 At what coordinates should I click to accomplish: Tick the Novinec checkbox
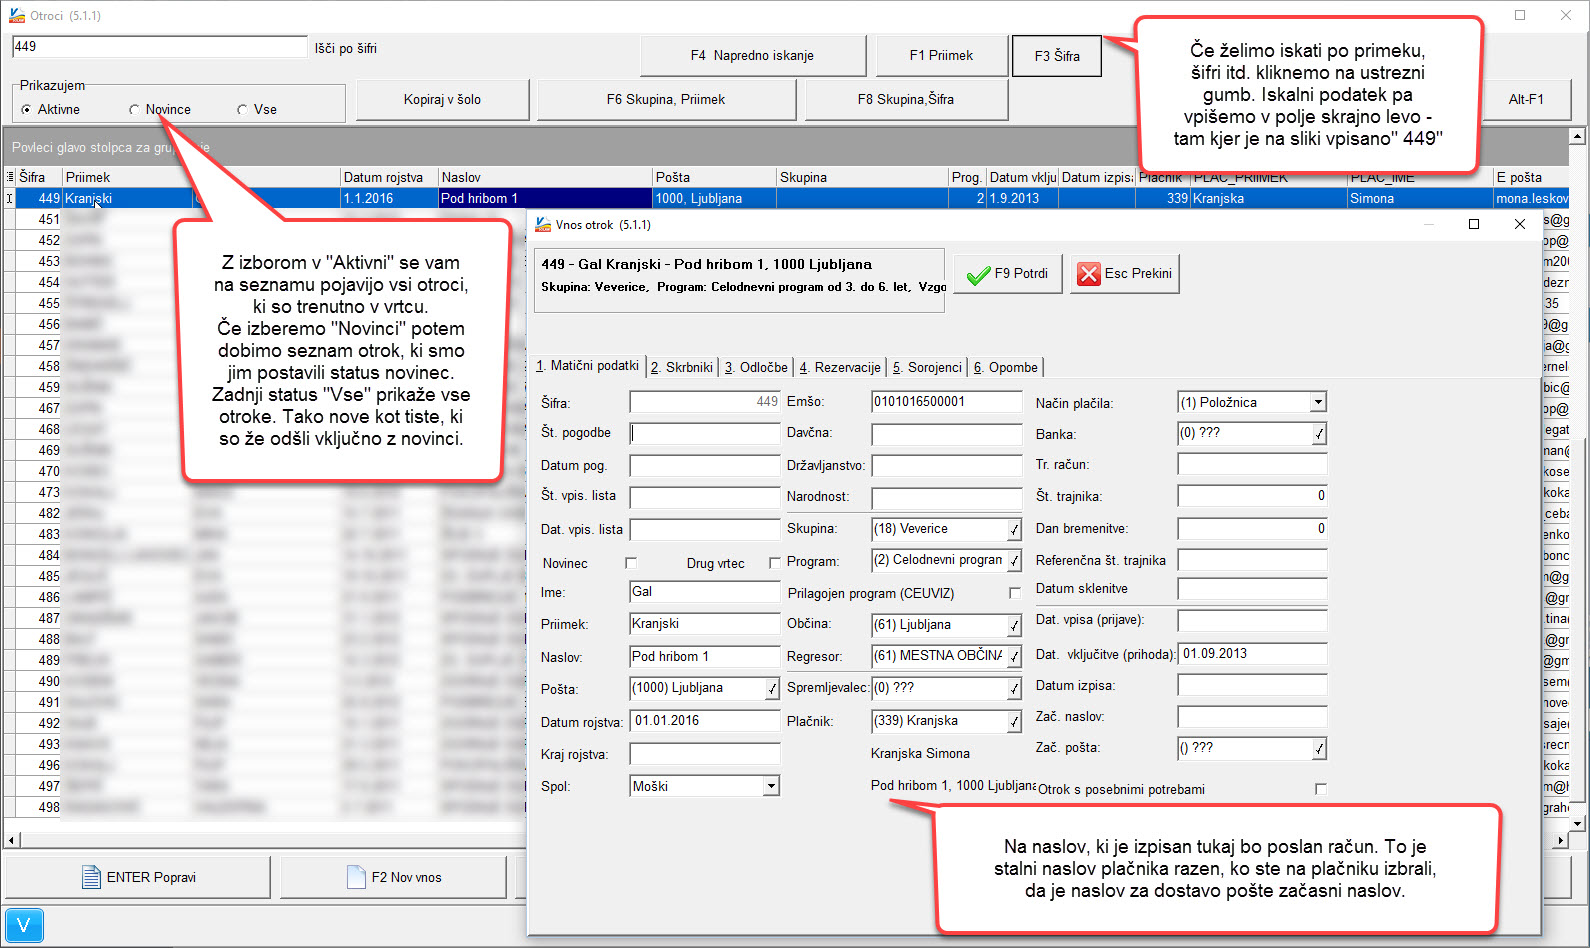[631, 563]
